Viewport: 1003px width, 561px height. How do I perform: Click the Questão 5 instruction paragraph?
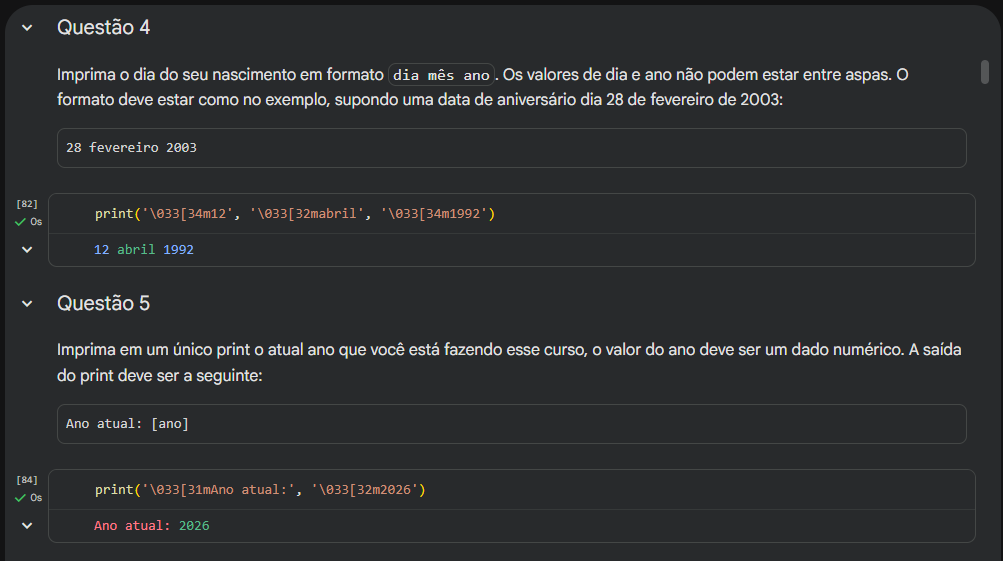tap(509, 363)
